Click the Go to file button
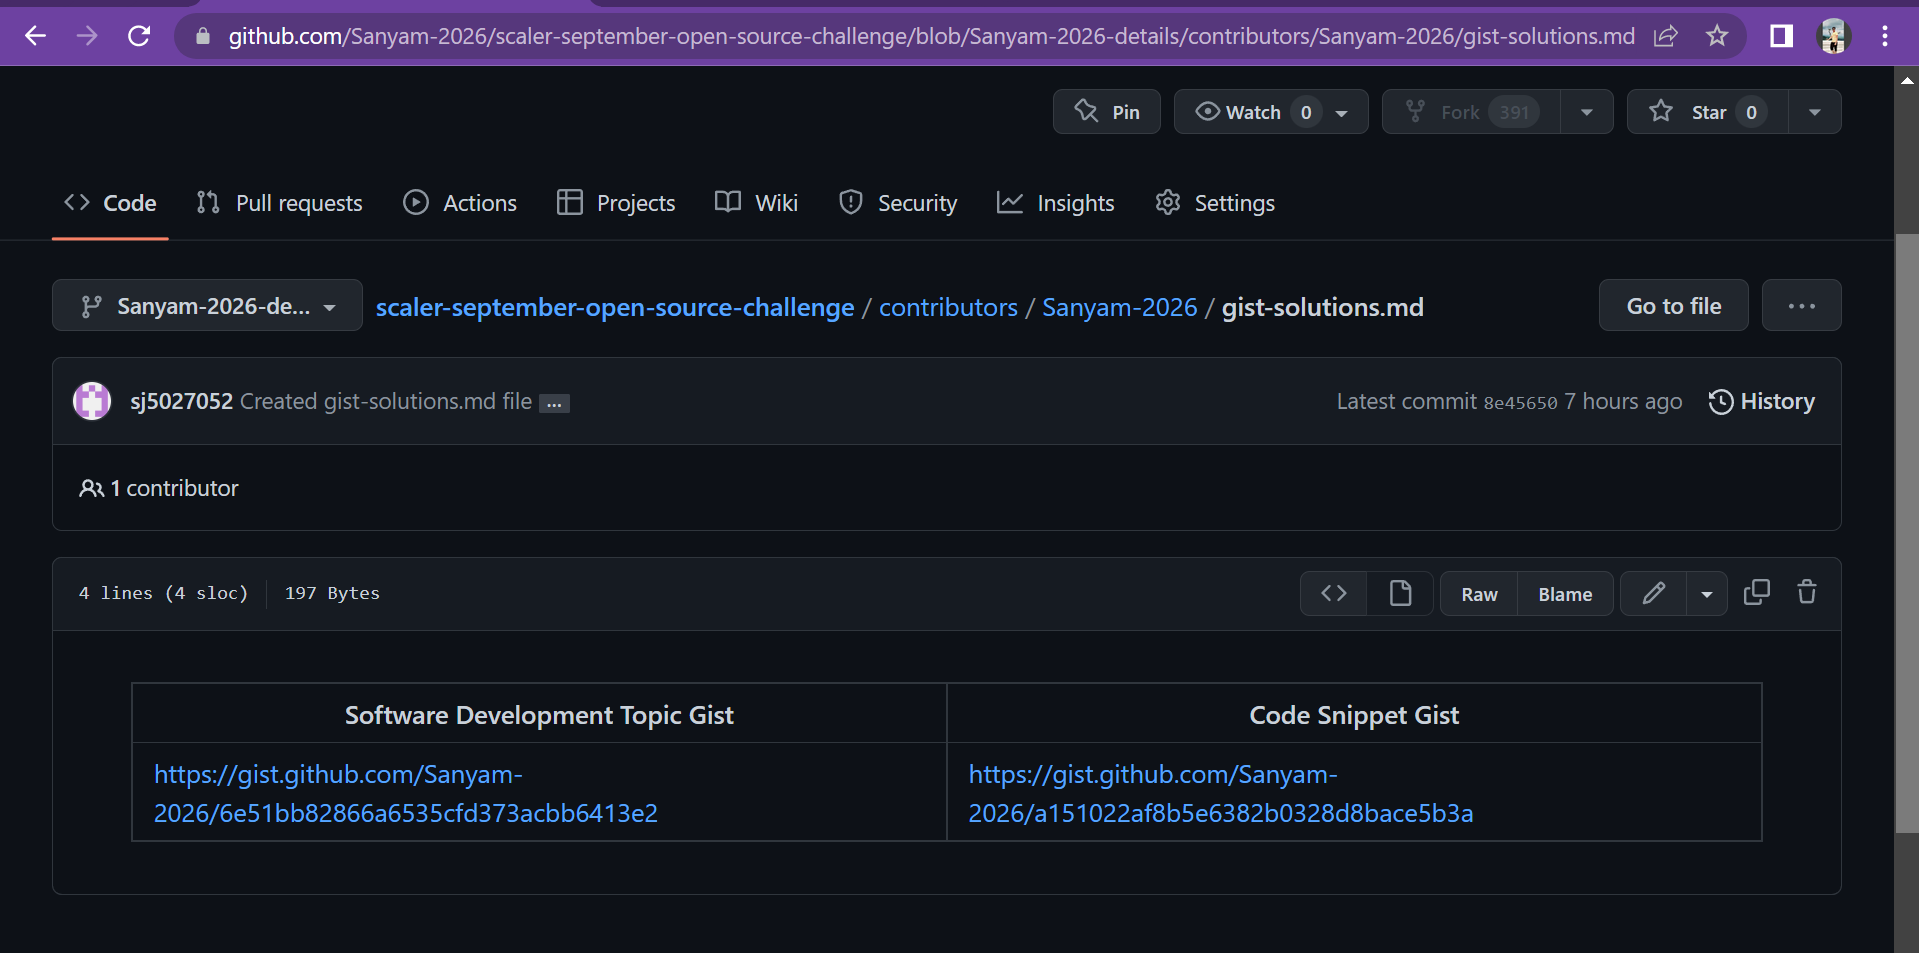This screenshot has width=1919, height=953. [x=1672, y=305]
